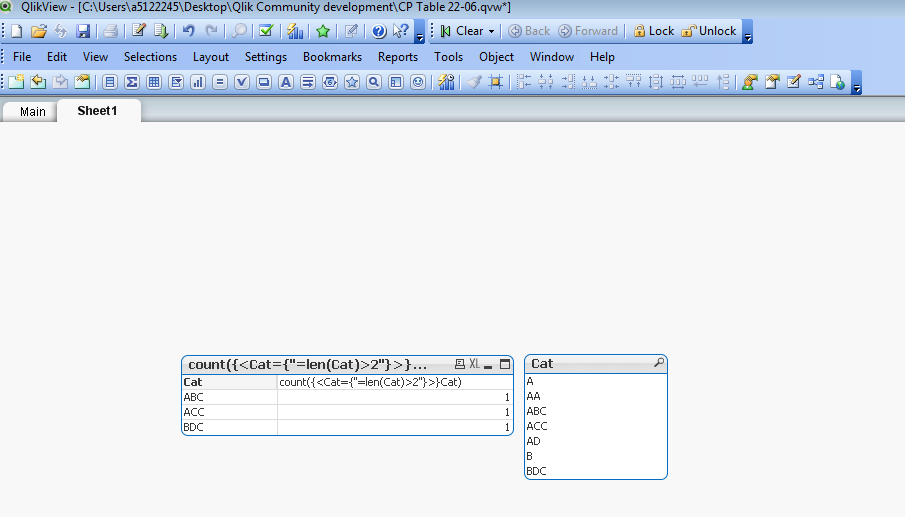Create a List Box object icon
The height and width of the screenshot is (517, 905).
[110, 82]
